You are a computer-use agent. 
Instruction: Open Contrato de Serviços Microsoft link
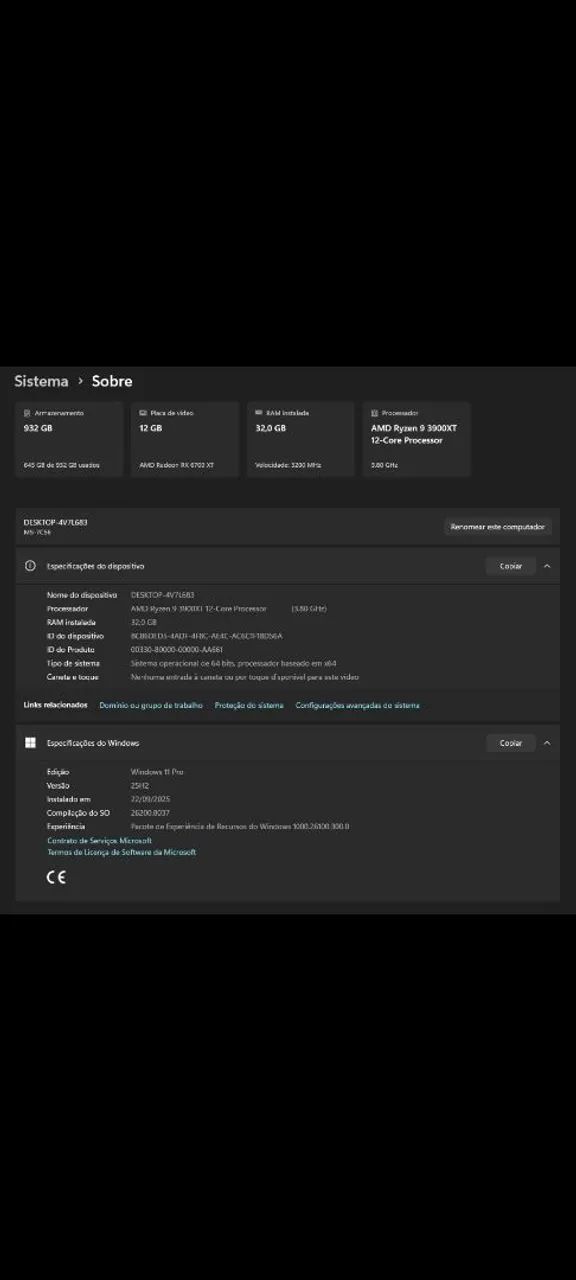coord(99,841)
